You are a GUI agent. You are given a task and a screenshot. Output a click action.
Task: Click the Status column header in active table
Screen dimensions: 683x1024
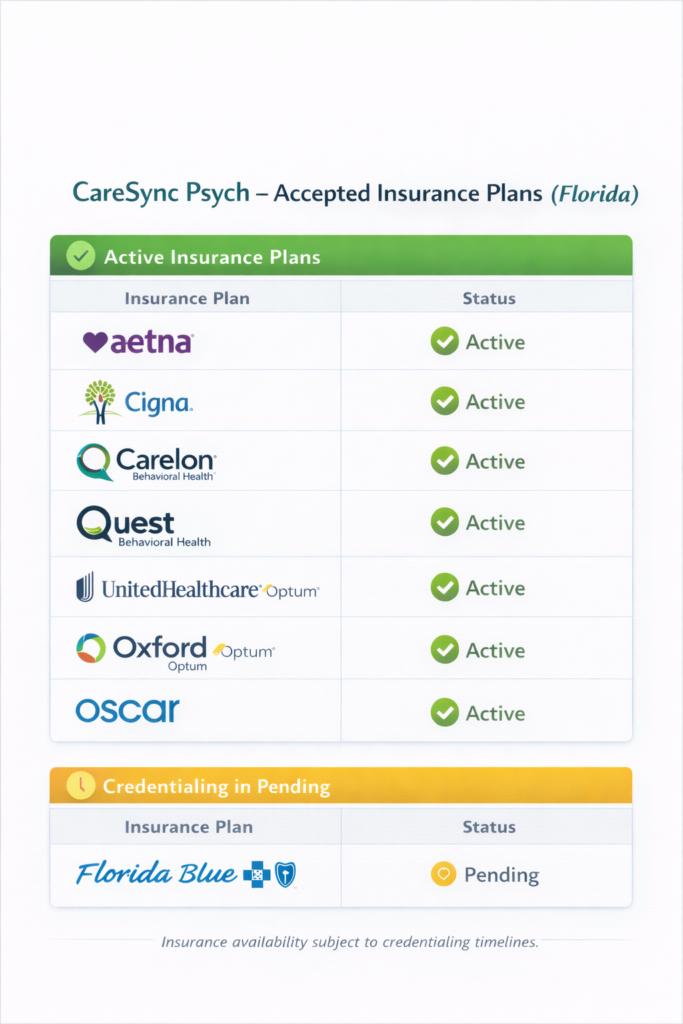(x=489, y=298)
